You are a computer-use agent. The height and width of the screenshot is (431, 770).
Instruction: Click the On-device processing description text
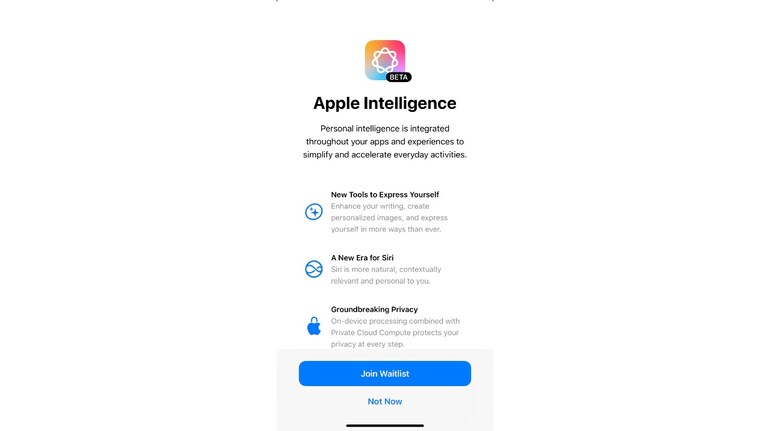(395, 332)
